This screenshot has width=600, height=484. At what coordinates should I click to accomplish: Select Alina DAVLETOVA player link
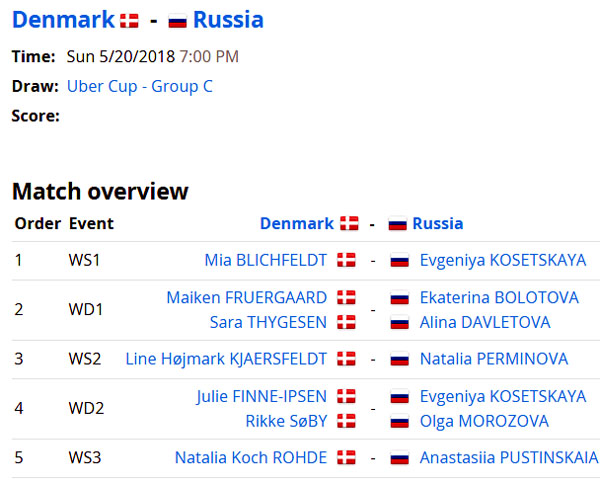click(485, 322)
